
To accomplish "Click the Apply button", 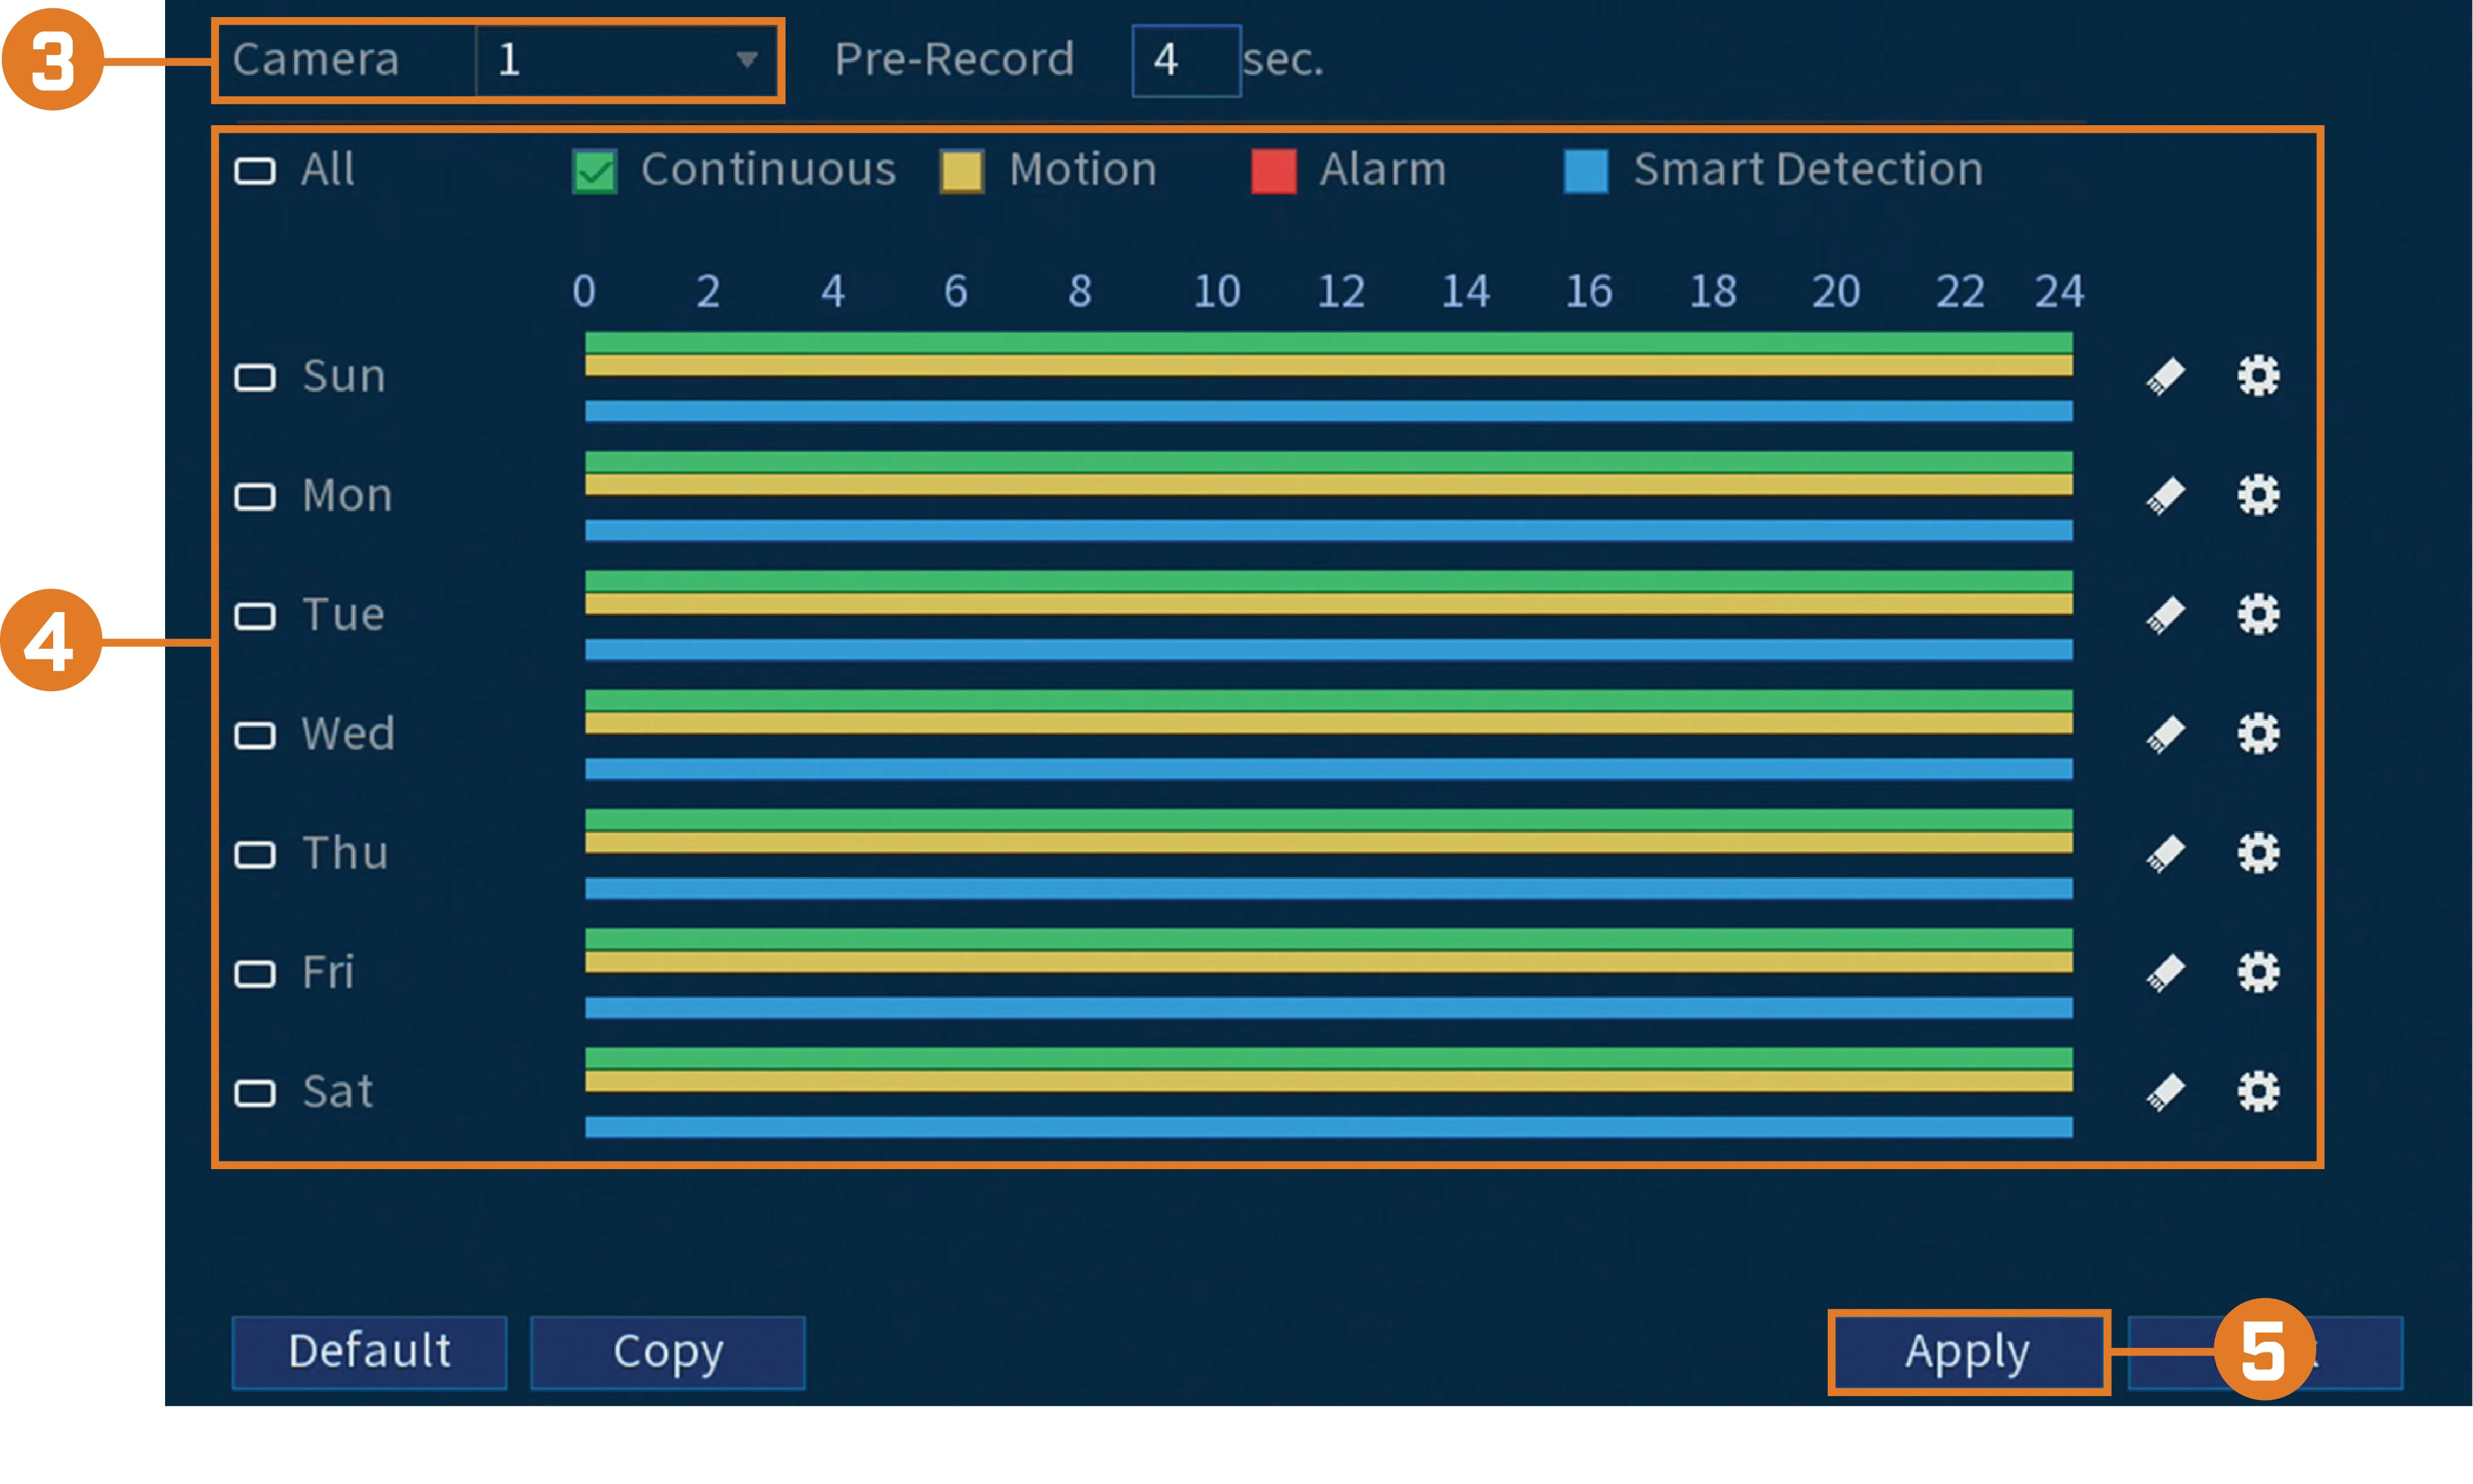I will tap(1968, 1352).
